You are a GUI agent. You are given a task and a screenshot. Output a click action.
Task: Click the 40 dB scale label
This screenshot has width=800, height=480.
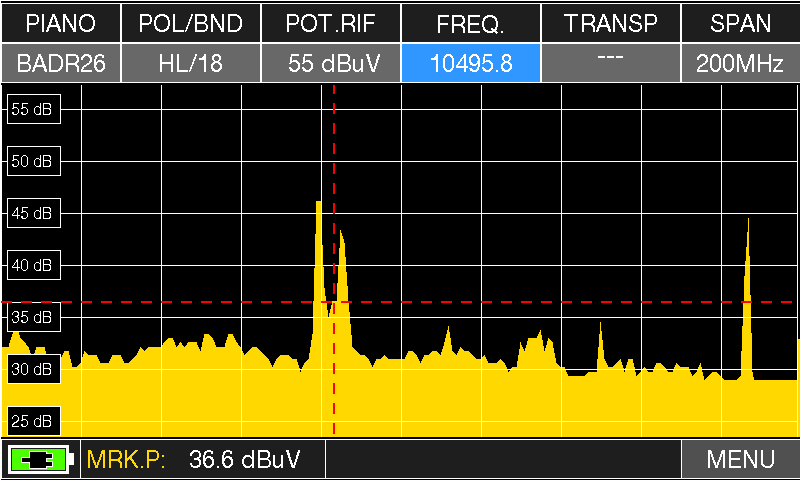point(34,265)
